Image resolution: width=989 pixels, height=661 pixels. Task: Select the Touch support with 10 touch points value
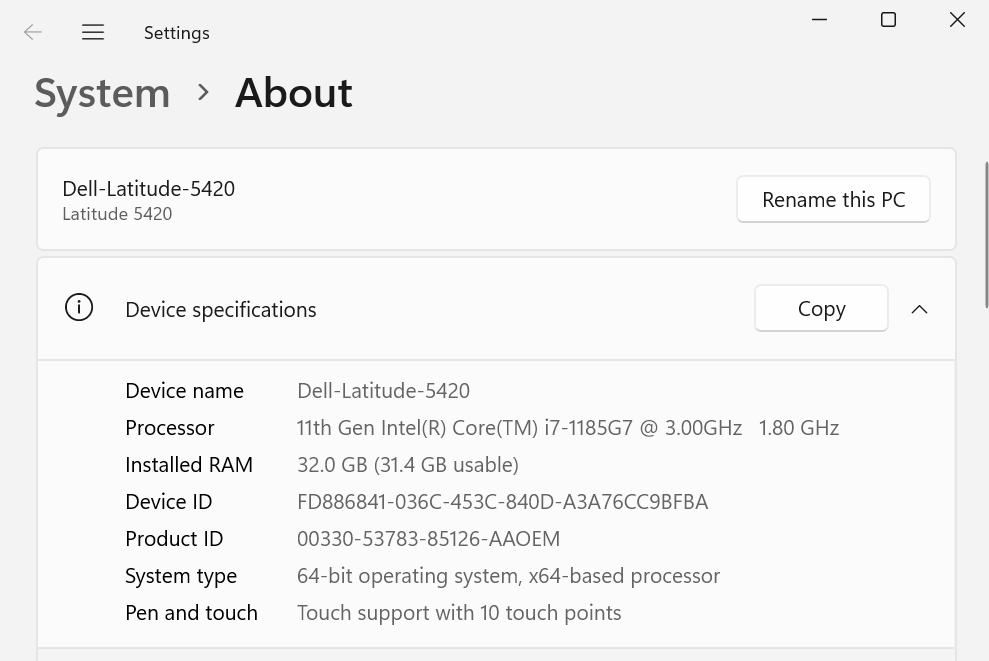[459, 613]
